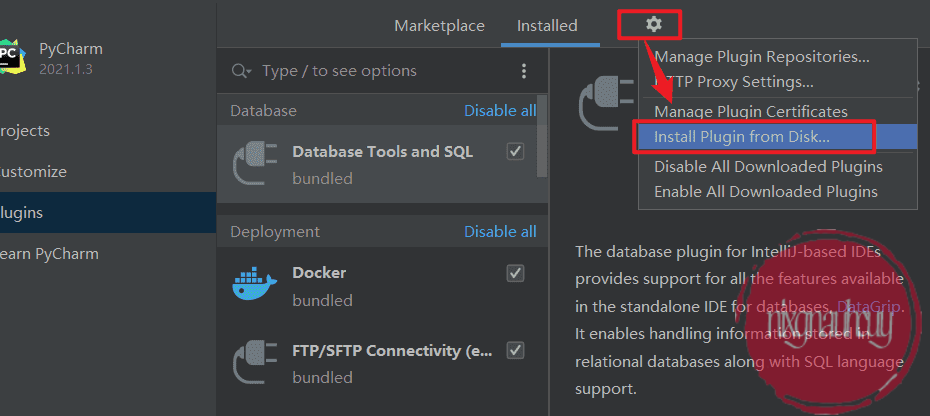
Task: Uncheck the Database Tools and SQL plugin
Action: tap(516, 152)
